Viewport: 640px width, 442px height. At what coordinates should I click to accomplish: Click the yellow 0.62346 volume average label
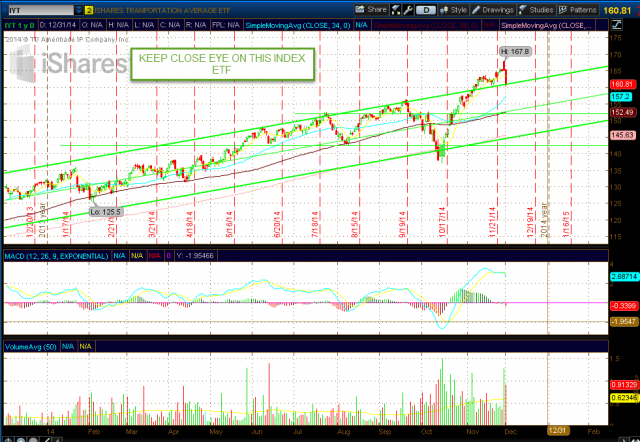[624, 398]
